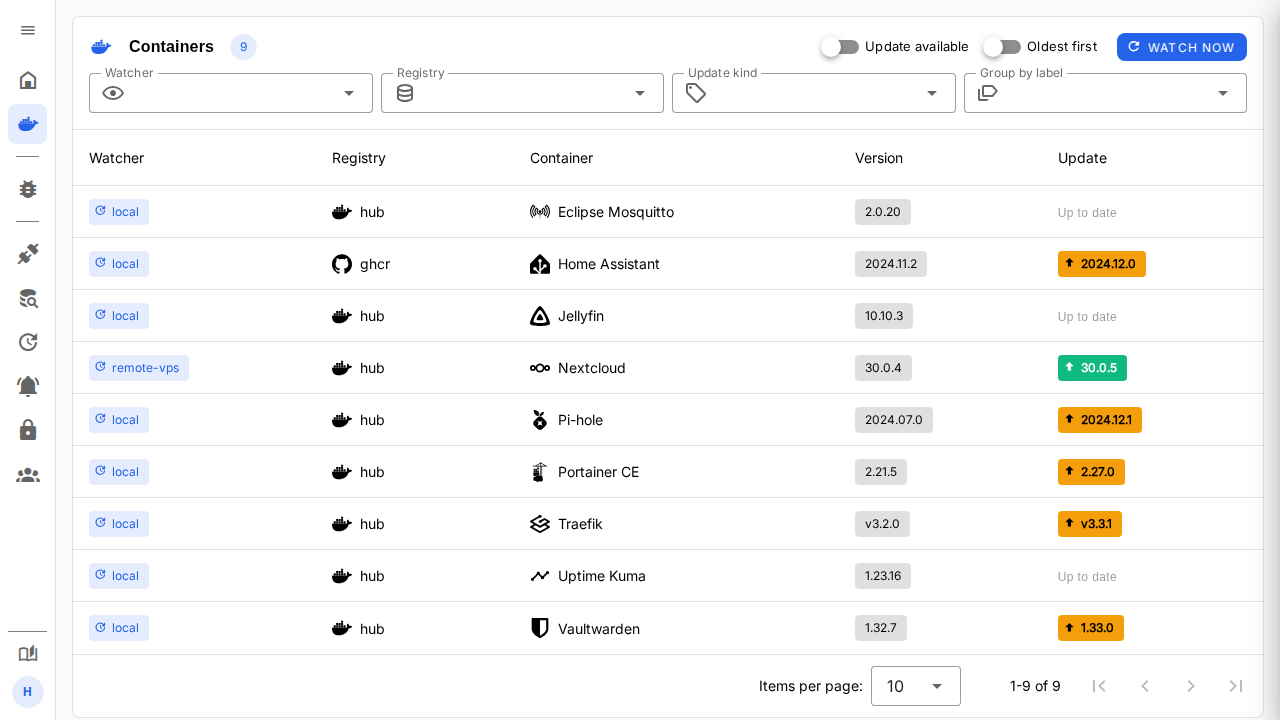Click the 1-9 of 9 pagination text

pos(1035,686)
